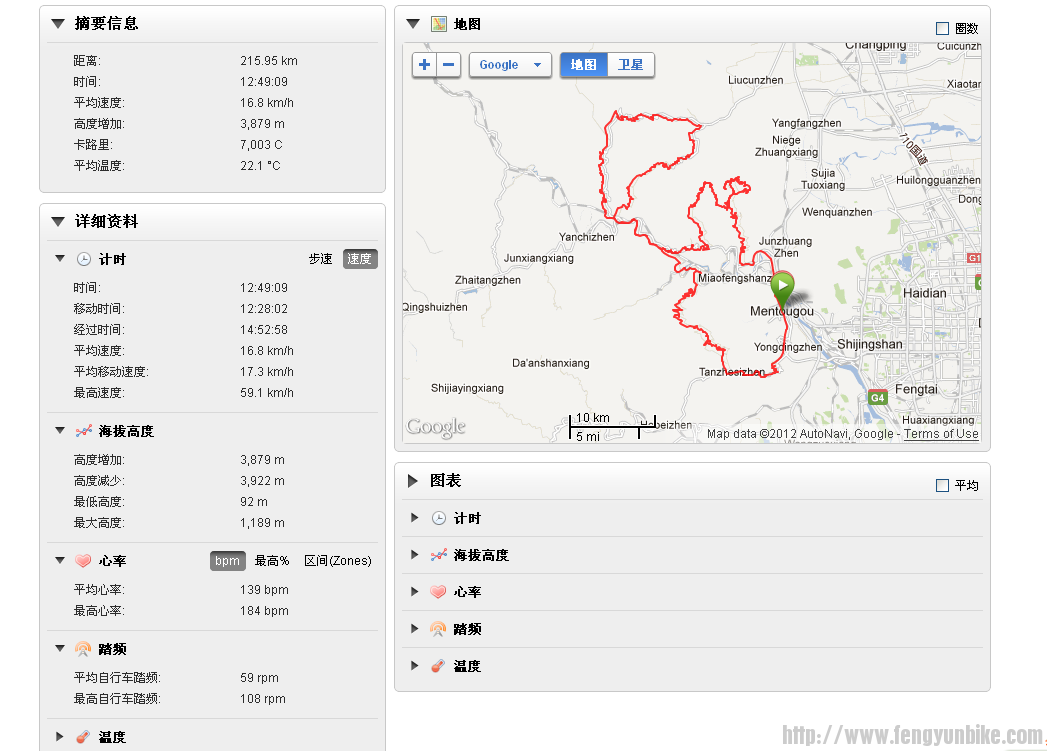
Task: Collapse the 摘要信息 panel
Action: [x=57, y=23]
